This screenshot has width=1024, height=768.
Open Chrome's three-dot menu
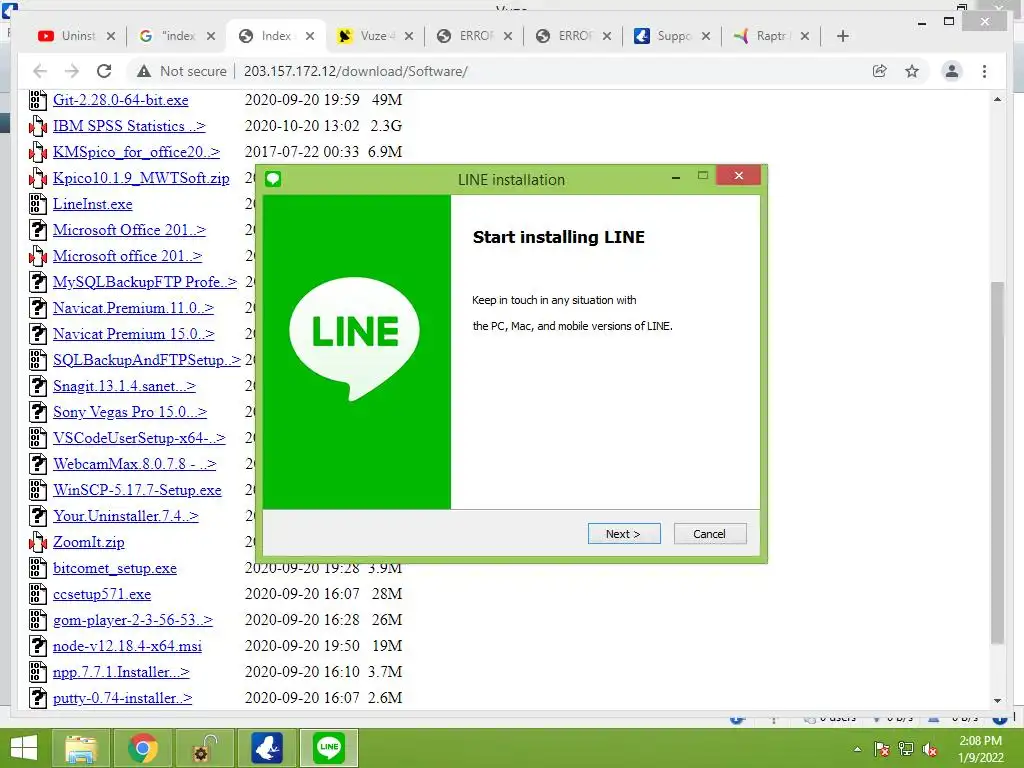(984, 71)
